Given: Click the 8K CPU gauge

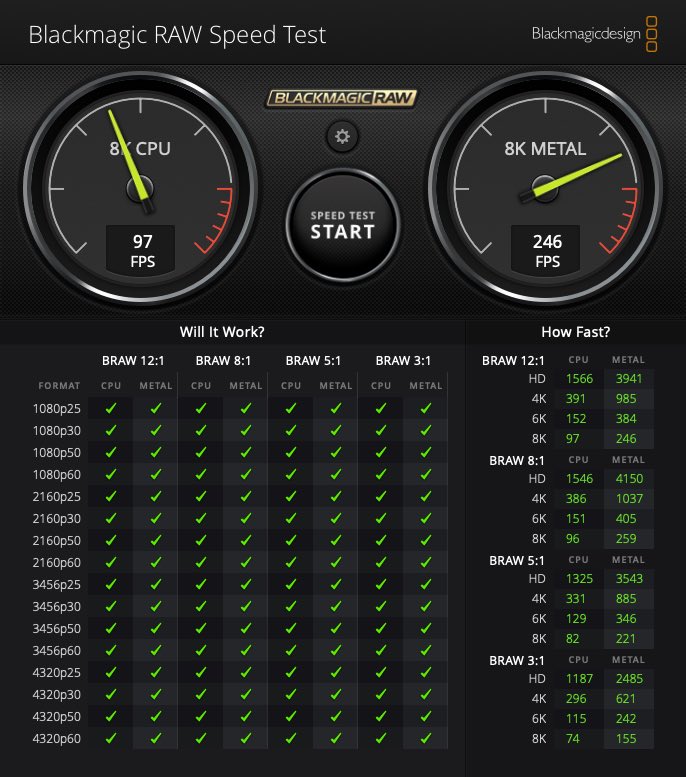Looking at the screenshot, I should pos(141,188).
